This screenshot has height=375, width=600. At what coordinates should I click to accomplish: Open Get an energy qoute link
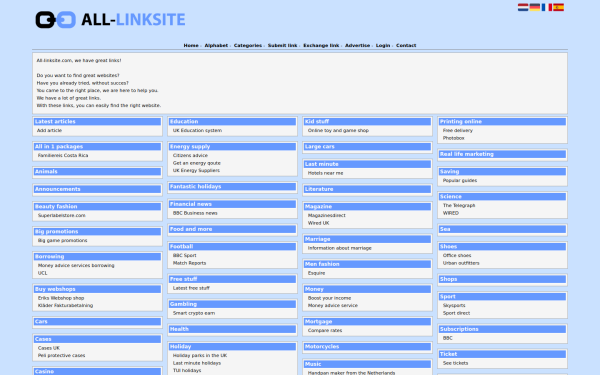pyautogui.click(x=197, y=163)
